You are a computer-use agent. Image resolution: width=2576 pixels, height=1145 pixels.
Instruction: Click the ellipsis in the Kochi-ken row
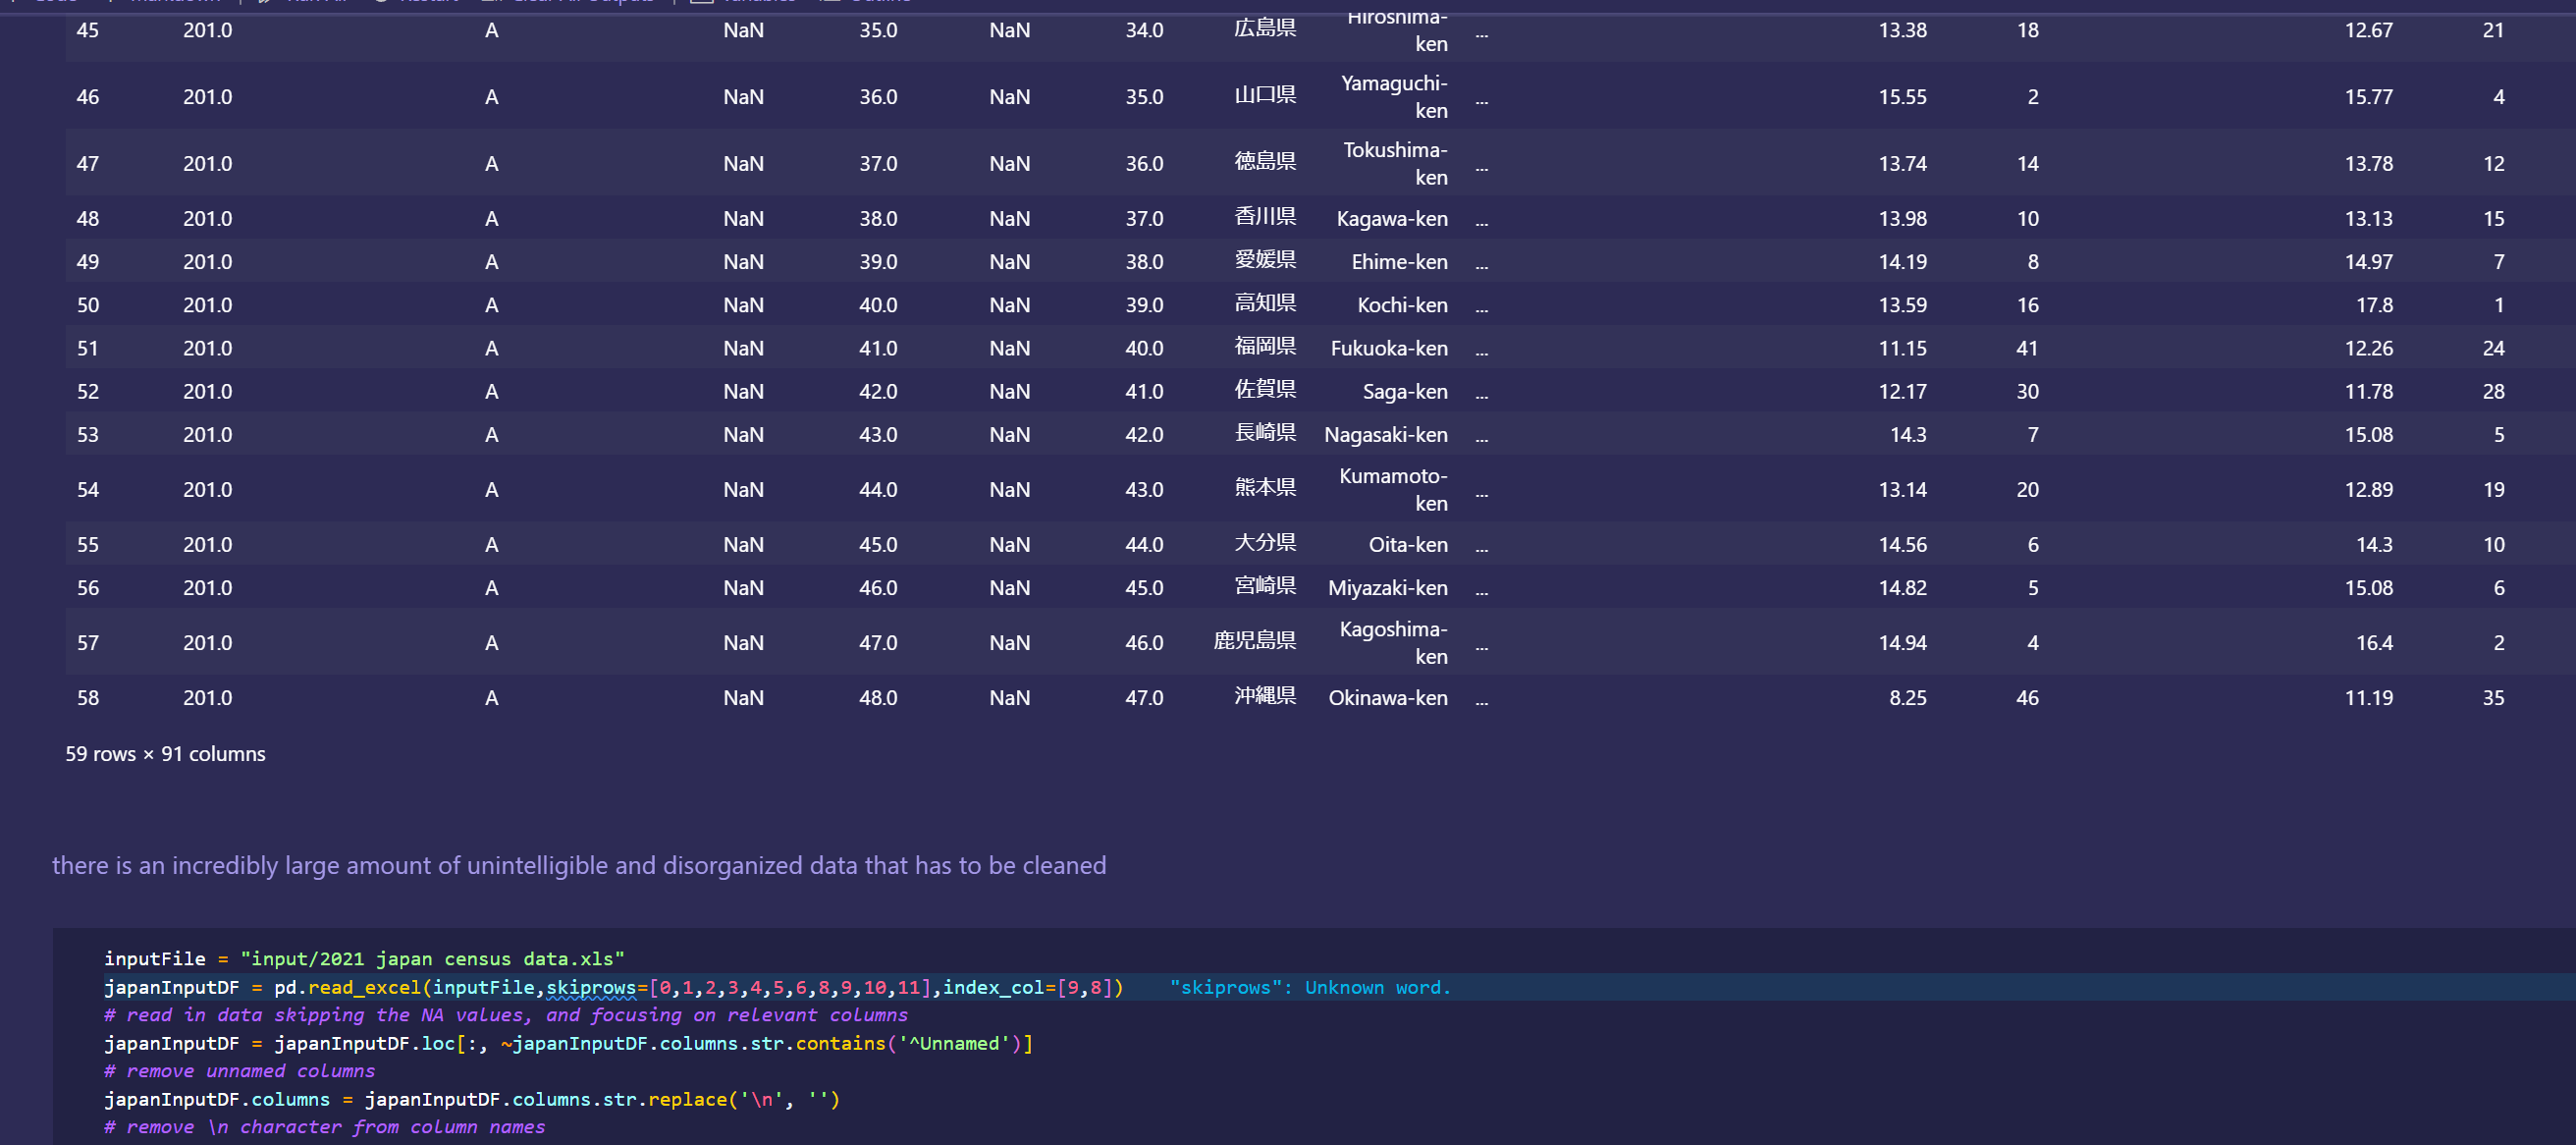coord(1481,306)
